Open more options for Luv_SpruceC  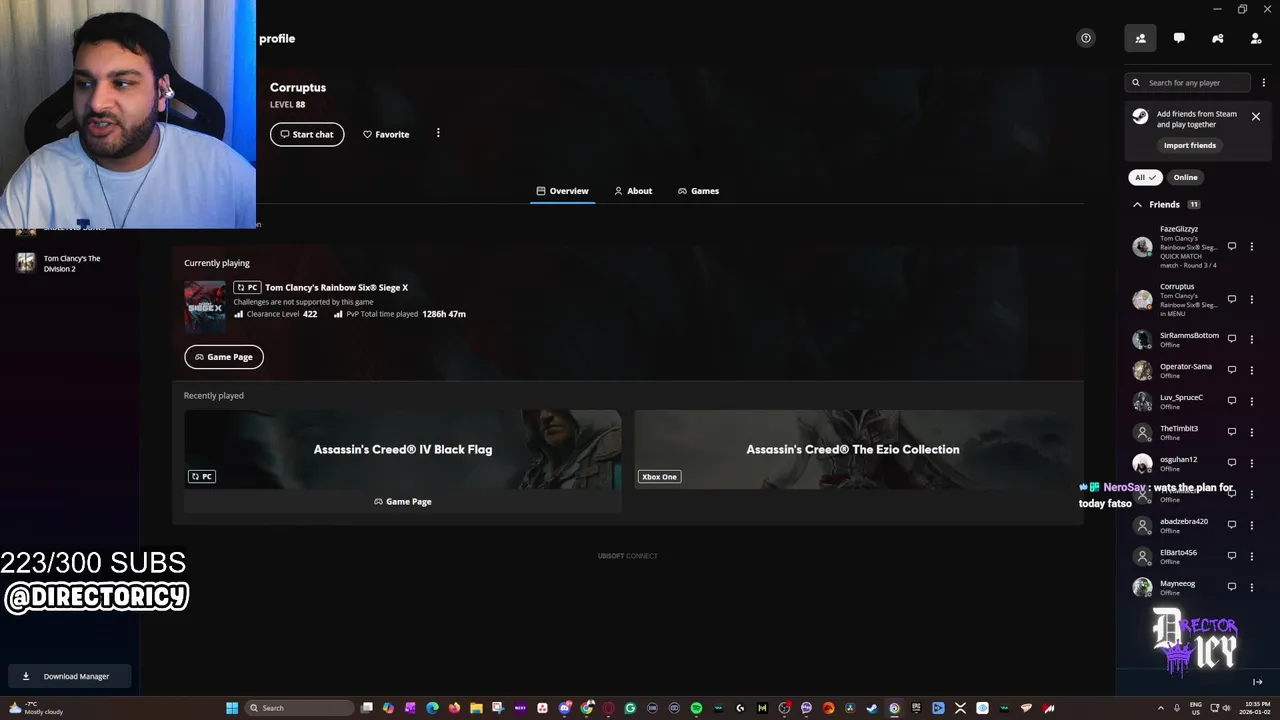click(1252, 401)
